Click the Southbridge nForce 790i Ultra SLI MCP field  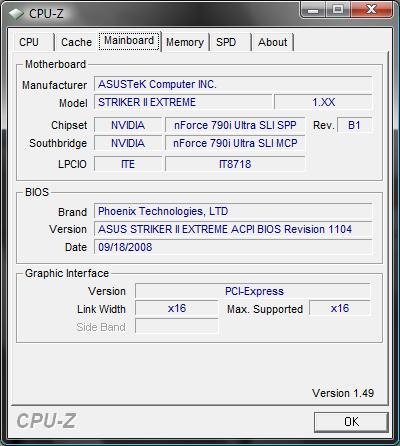[x=235, y=143]
